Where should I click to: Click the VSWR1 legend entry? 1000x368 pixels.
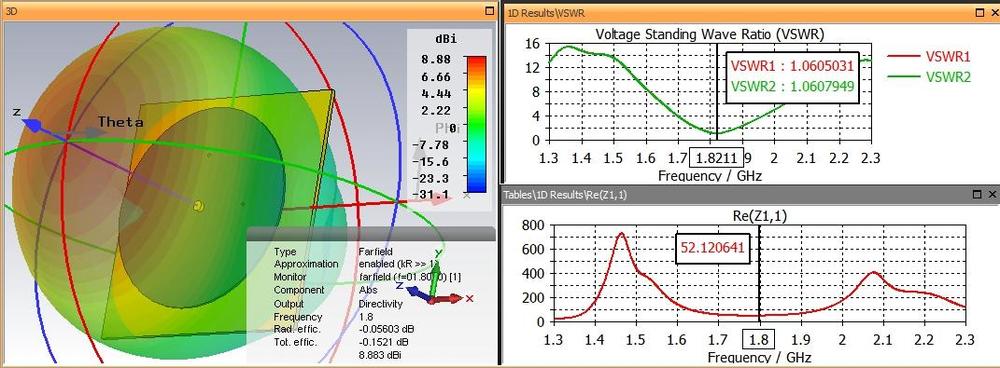pyautogui.click(x=929, y=57)
